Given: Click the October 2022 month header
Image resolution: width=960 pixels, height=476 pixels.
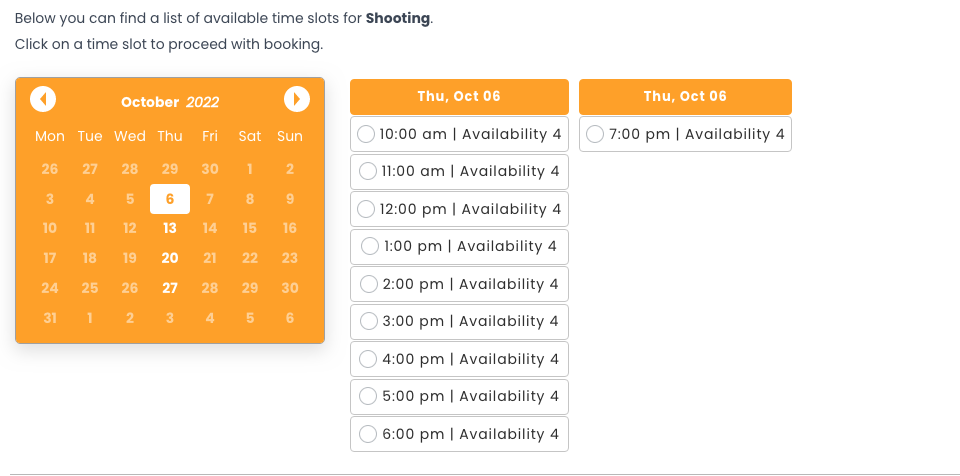Looking at the screenshot, I should pyautogui.click(x=170, y=102).
